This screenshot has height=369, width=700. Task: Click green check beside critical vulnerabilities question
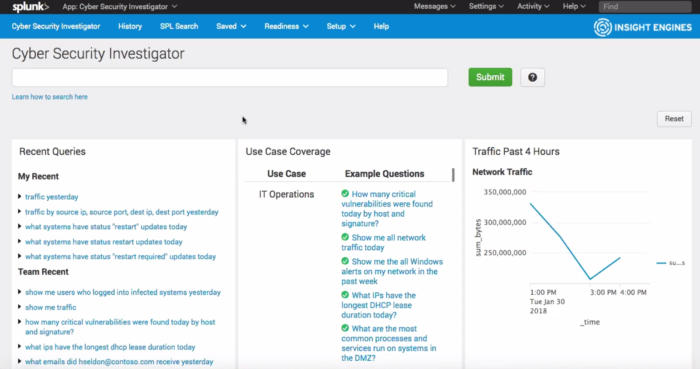point(345,194)
